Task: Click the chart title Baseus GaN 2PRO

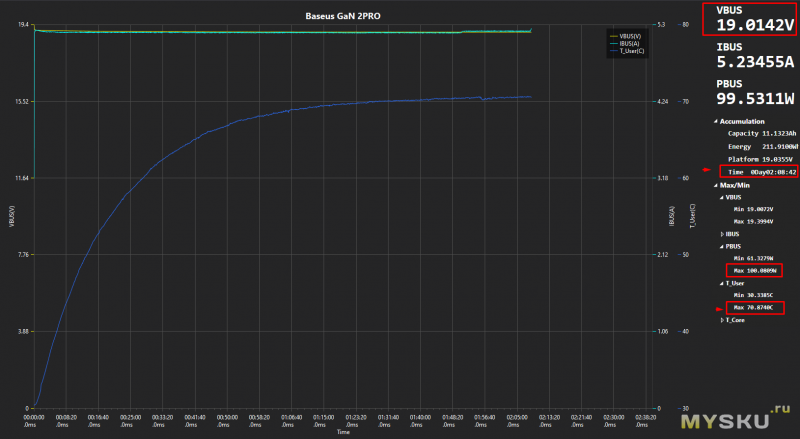Action: pyautogui.click(x=343, y=16)
